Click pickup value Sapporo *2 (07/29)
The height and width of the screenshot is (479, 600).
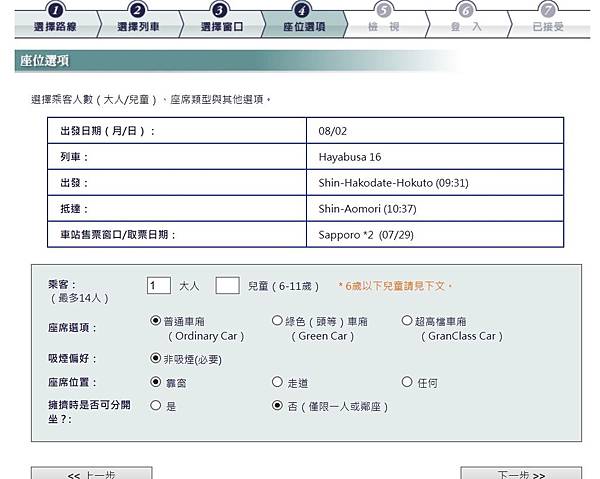pos(366,235)
